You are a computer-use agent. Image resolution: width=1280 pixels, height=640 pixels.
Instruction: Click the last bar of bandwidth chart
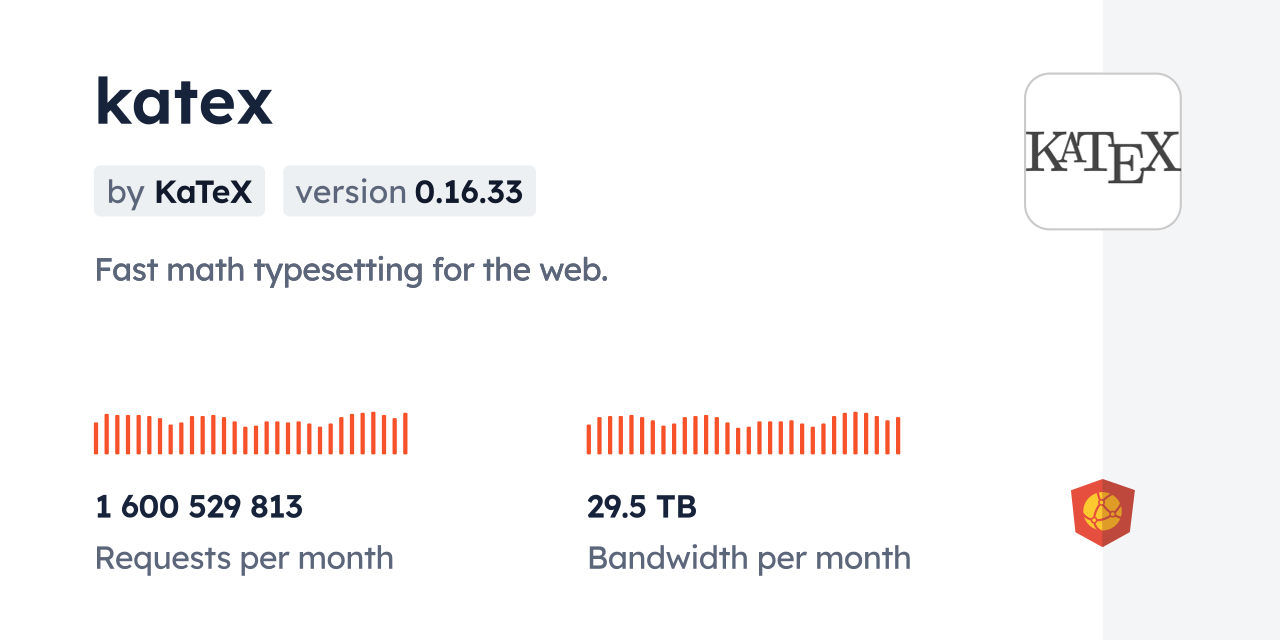[x=898, y=436]
